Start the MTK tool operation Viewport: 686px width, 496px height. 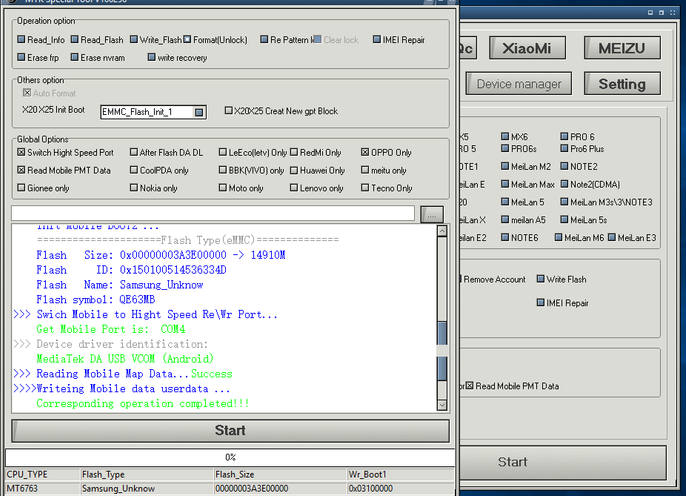click(x=230, y=431)
